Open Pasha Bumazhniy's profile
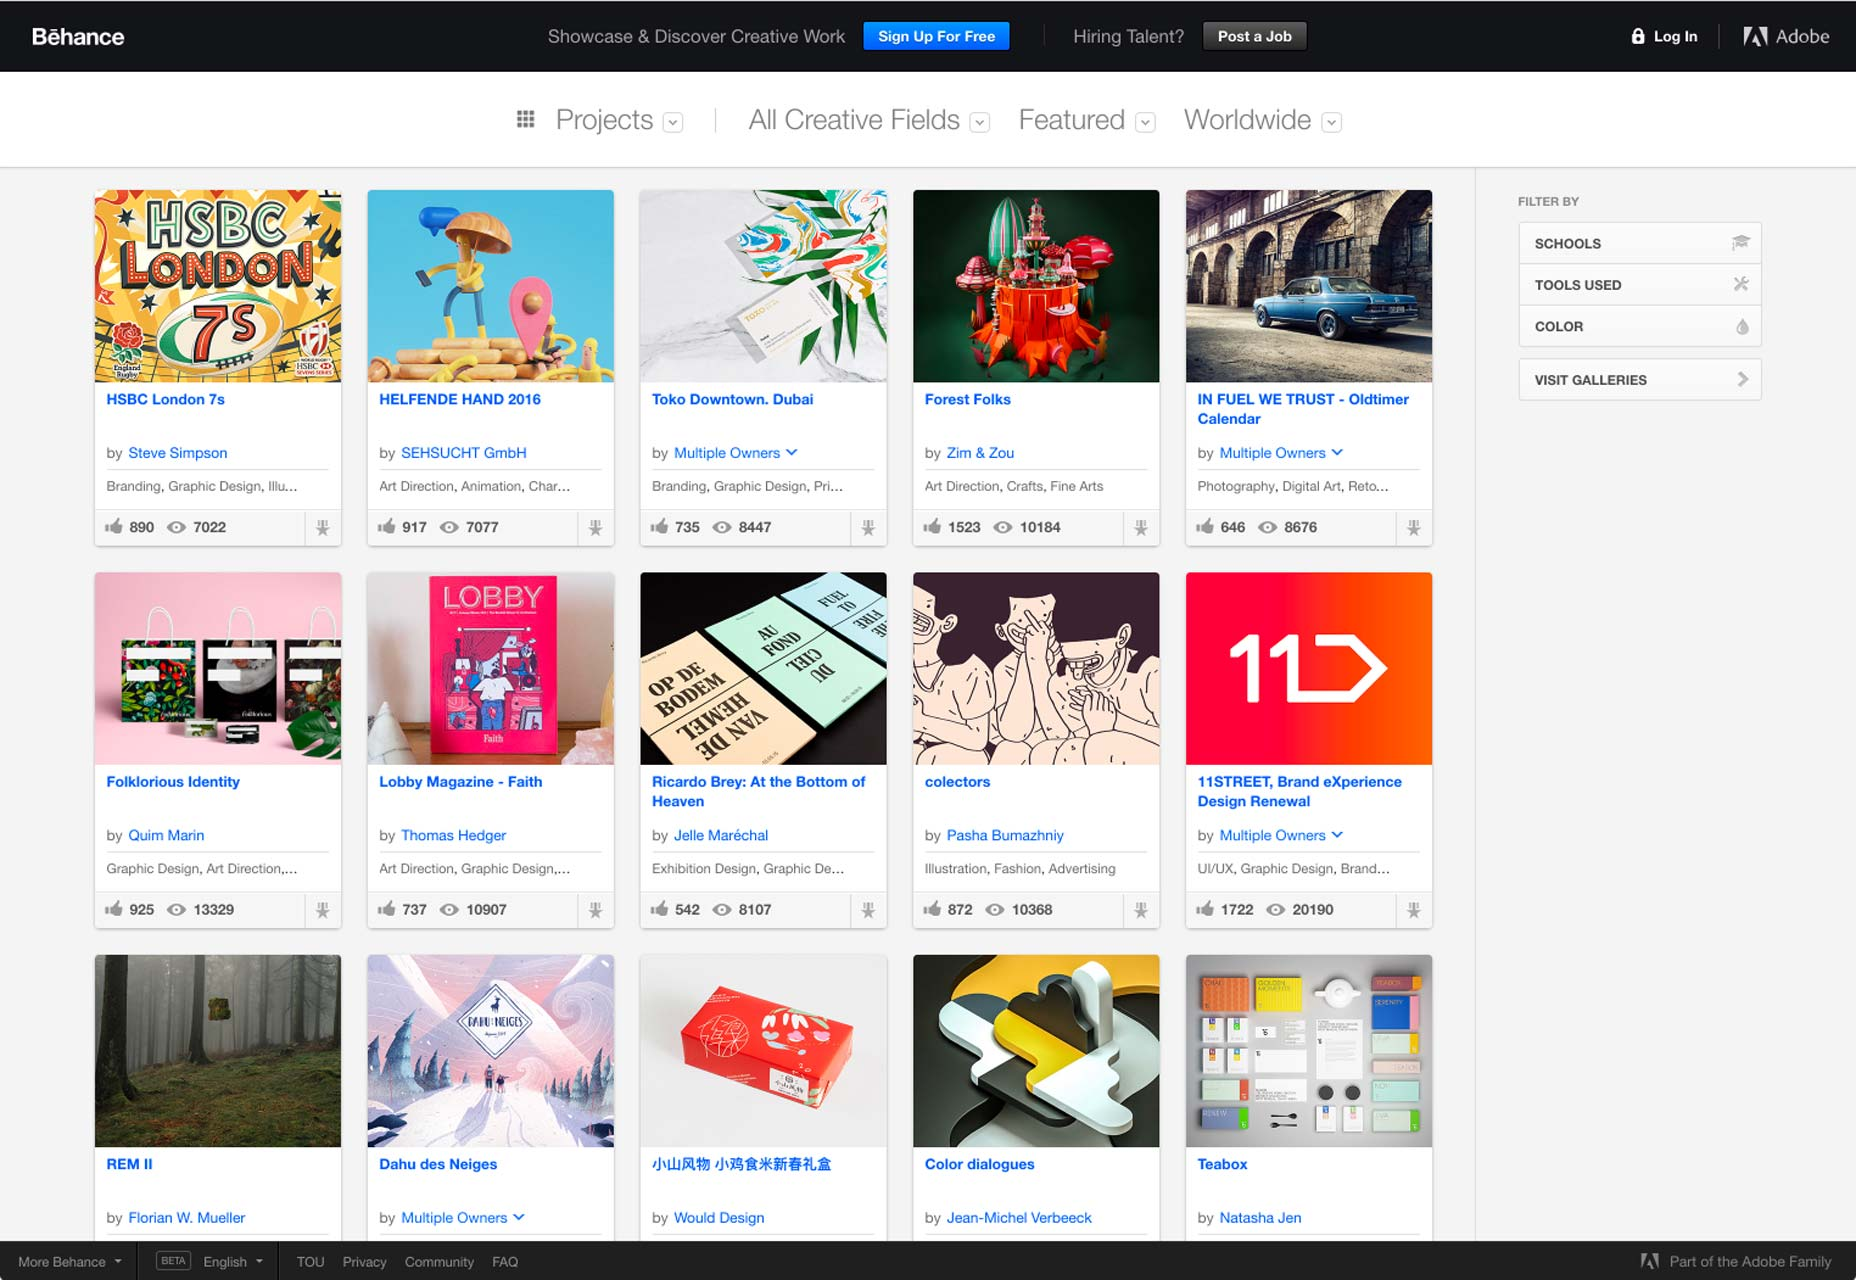Screen dimensions: 1856x1280 (1005, 835)
